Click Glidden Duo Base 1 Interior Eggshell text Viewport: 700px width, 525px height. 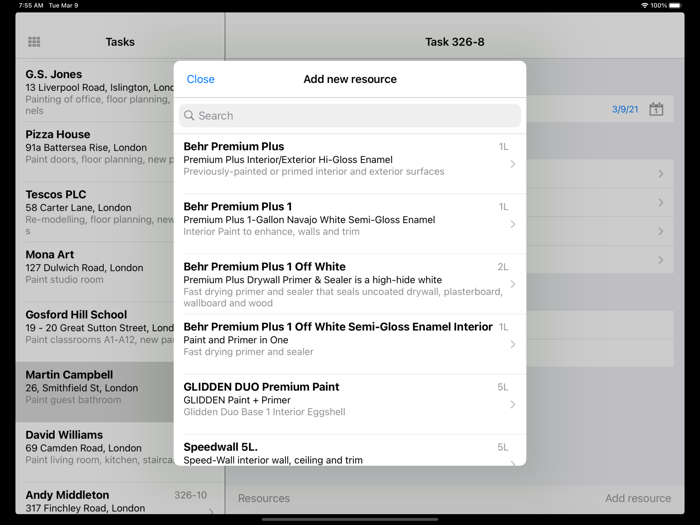point(264,412)
